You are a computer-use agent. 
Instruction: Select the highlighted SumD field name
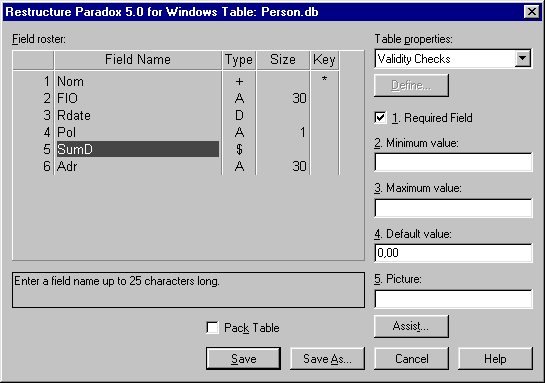pyautogui.click(x=138, y=149)
